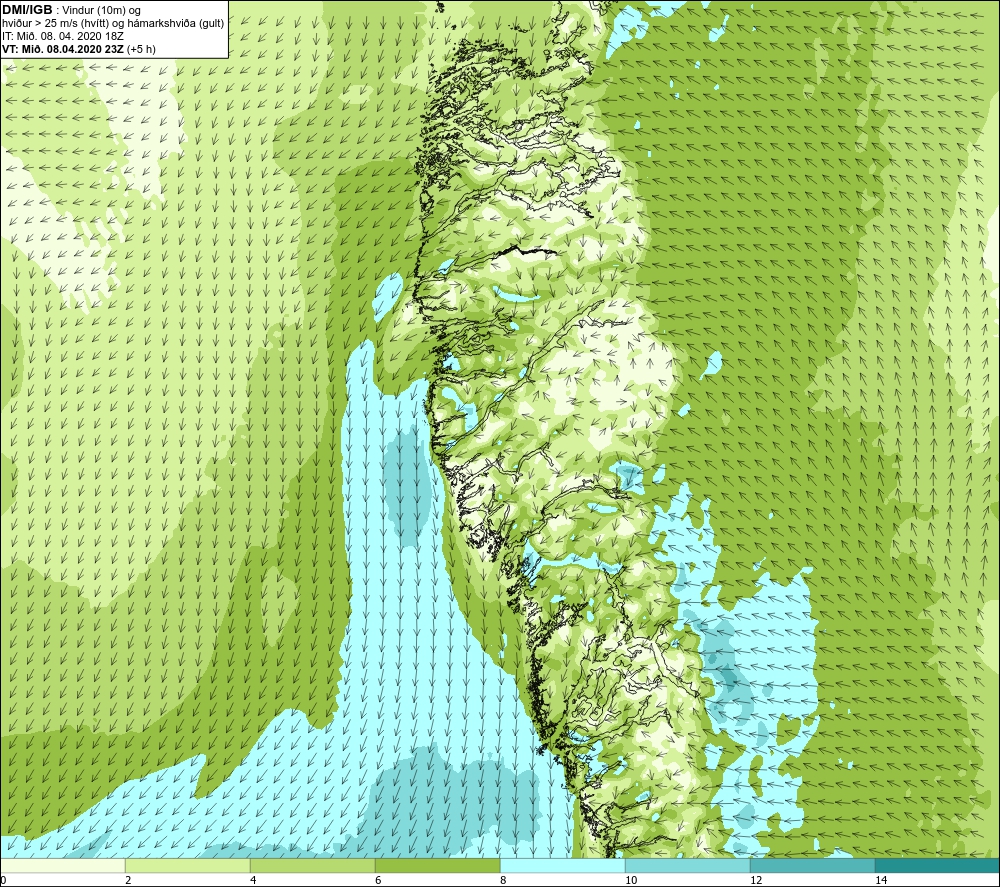The image size is (1000, 887).
Task: Click the '4' label on the wind scale
Action: tap(253, 881)
